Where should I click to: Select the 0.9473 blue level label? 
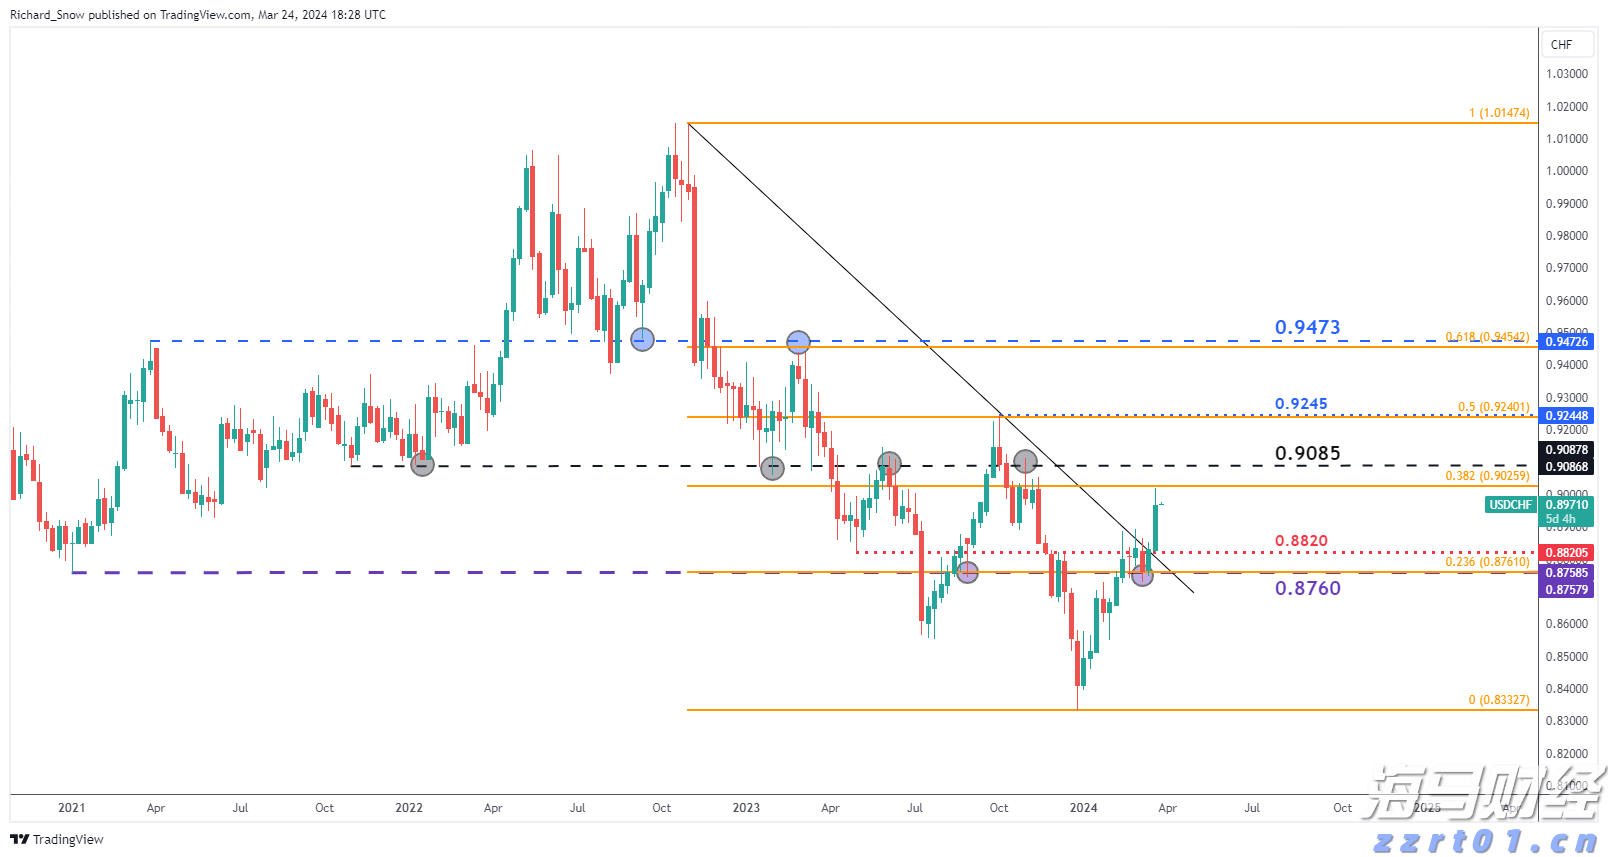(x=1307, y=327)
